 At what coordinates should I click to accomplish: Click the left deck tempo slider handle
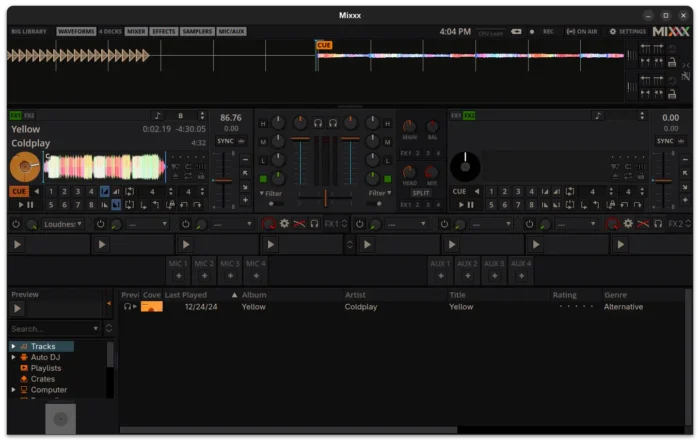(x=222, y=182)
